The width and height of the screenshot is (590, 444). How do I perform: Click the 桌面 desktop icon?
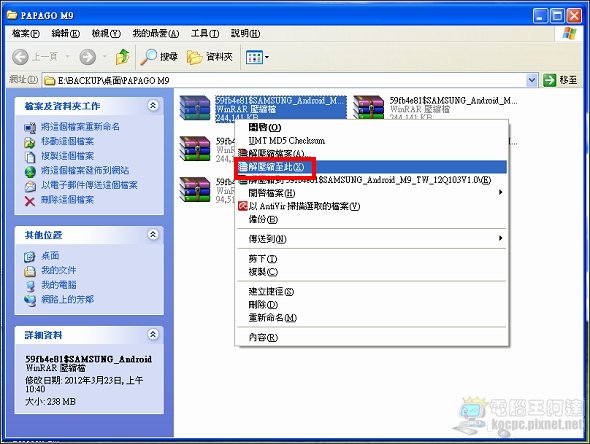point(30,257)
